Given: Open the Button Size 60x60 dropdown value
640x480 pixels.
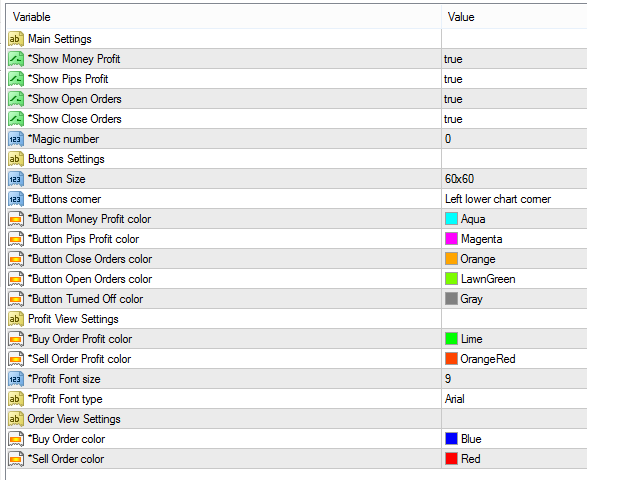Looking at the screenshot, I should coord(514,179).
